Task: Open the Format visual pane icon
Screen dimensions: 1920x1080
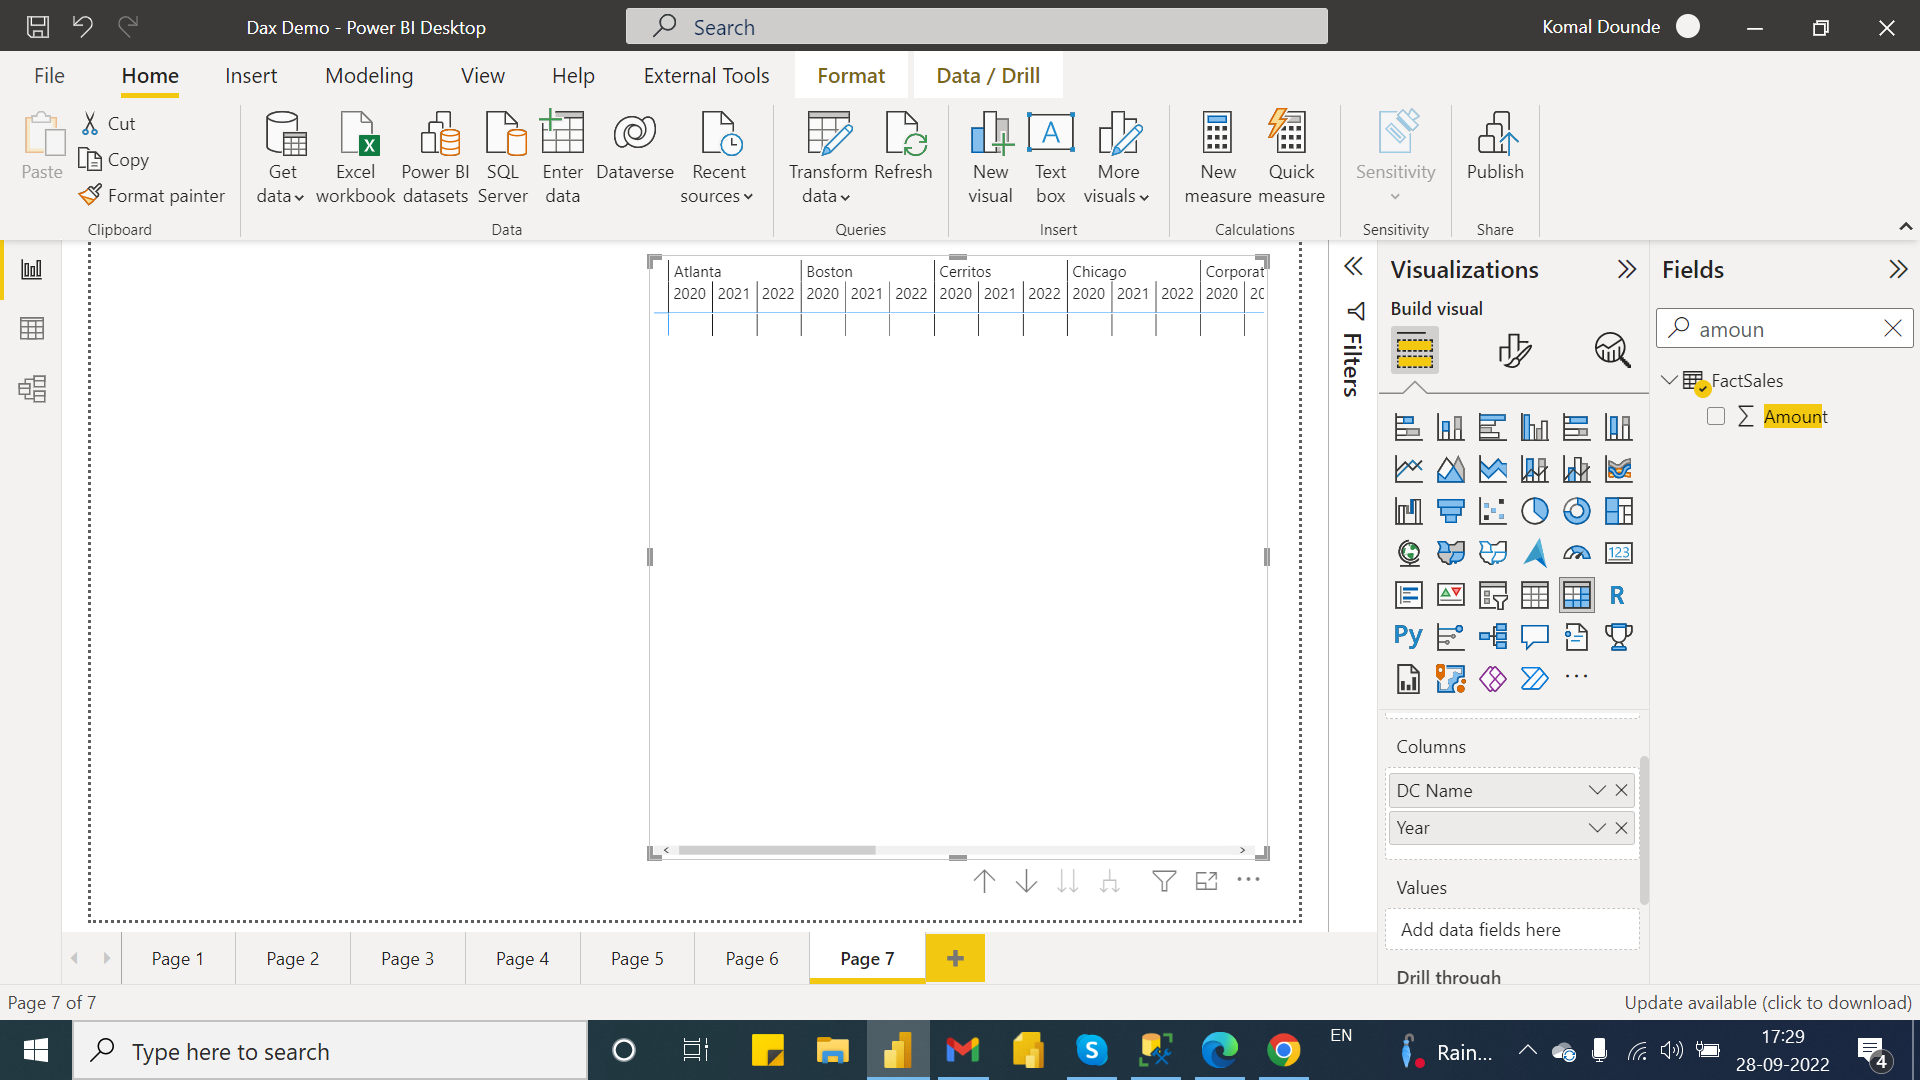Action: pos(1514,350)
